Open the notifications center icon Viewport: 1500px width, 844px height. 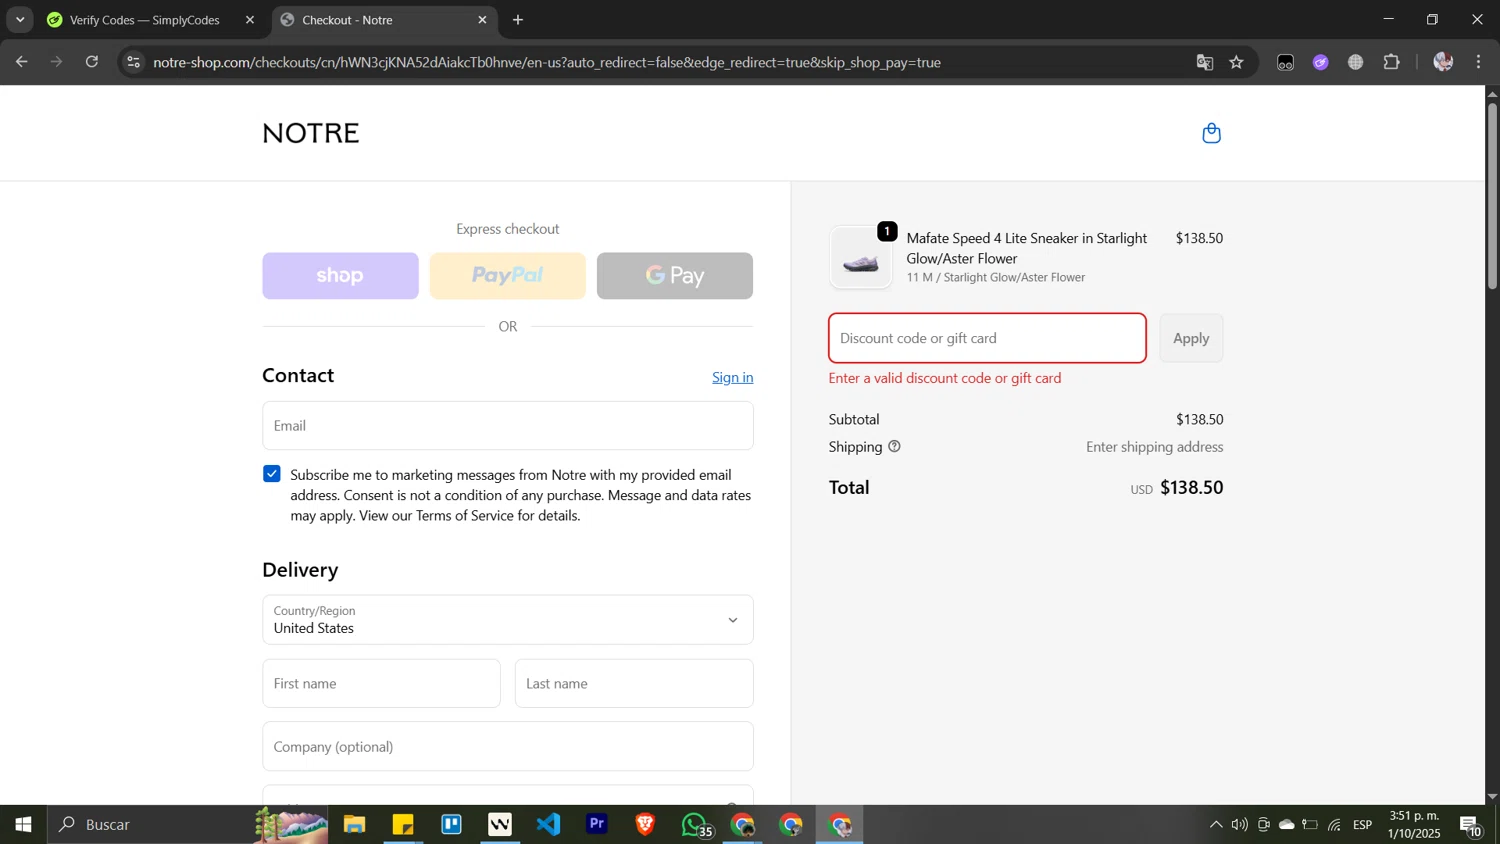(x=1471, y=826)
